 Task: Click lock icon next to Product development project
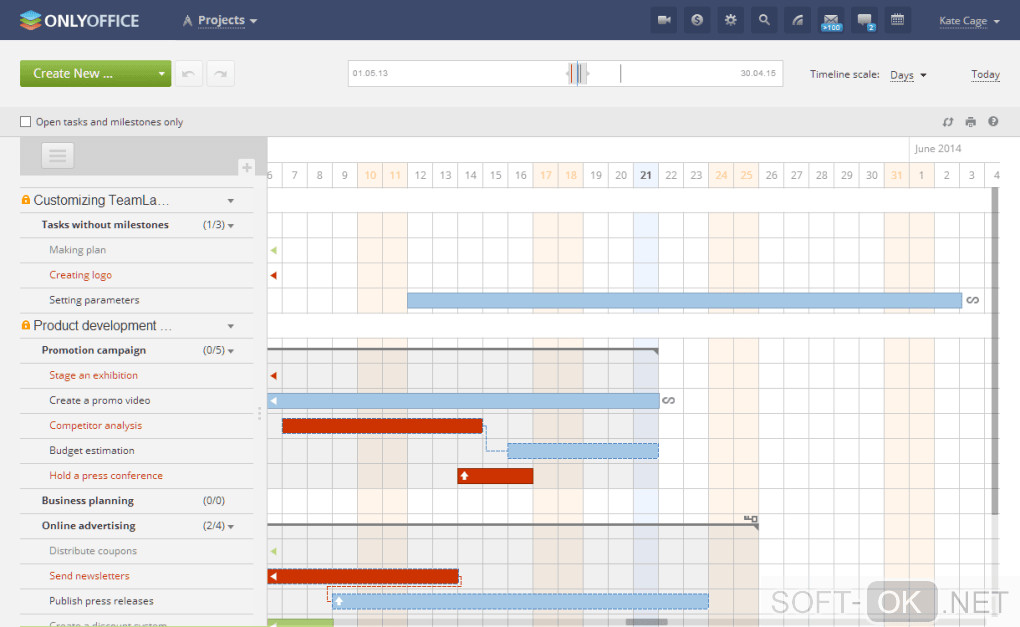point(25,325)
